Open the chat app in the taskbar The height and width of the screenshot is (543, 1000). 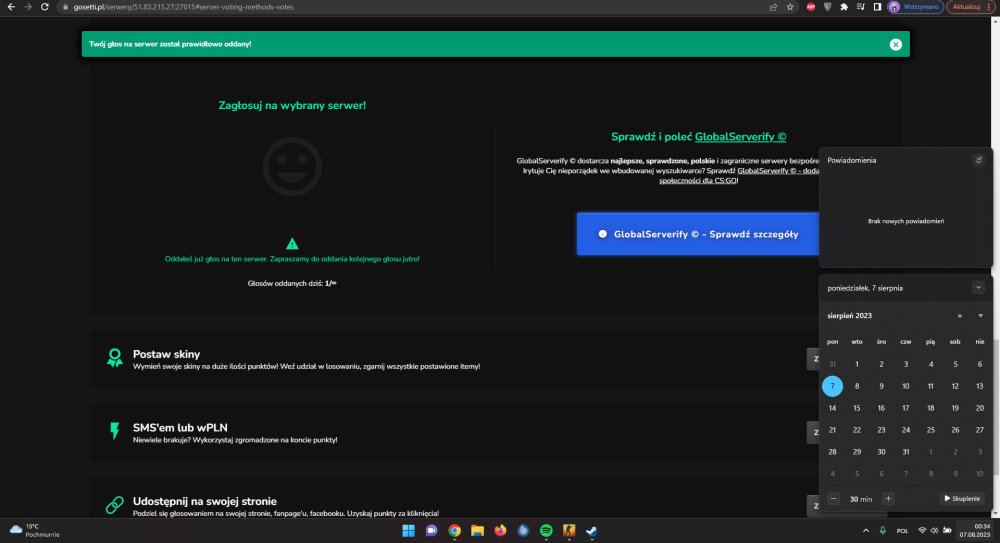(x=431, y=530)
